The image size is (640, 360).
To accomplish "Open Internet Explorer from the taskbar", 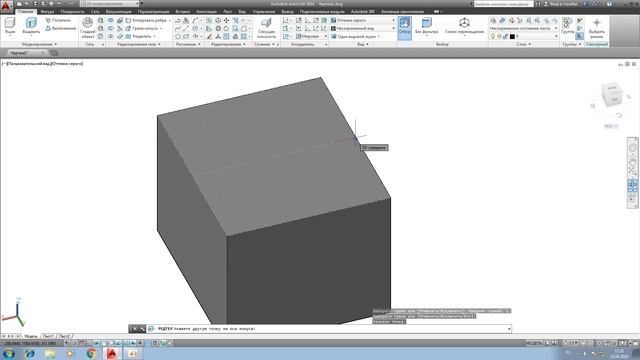I will (x=29, y=353).
